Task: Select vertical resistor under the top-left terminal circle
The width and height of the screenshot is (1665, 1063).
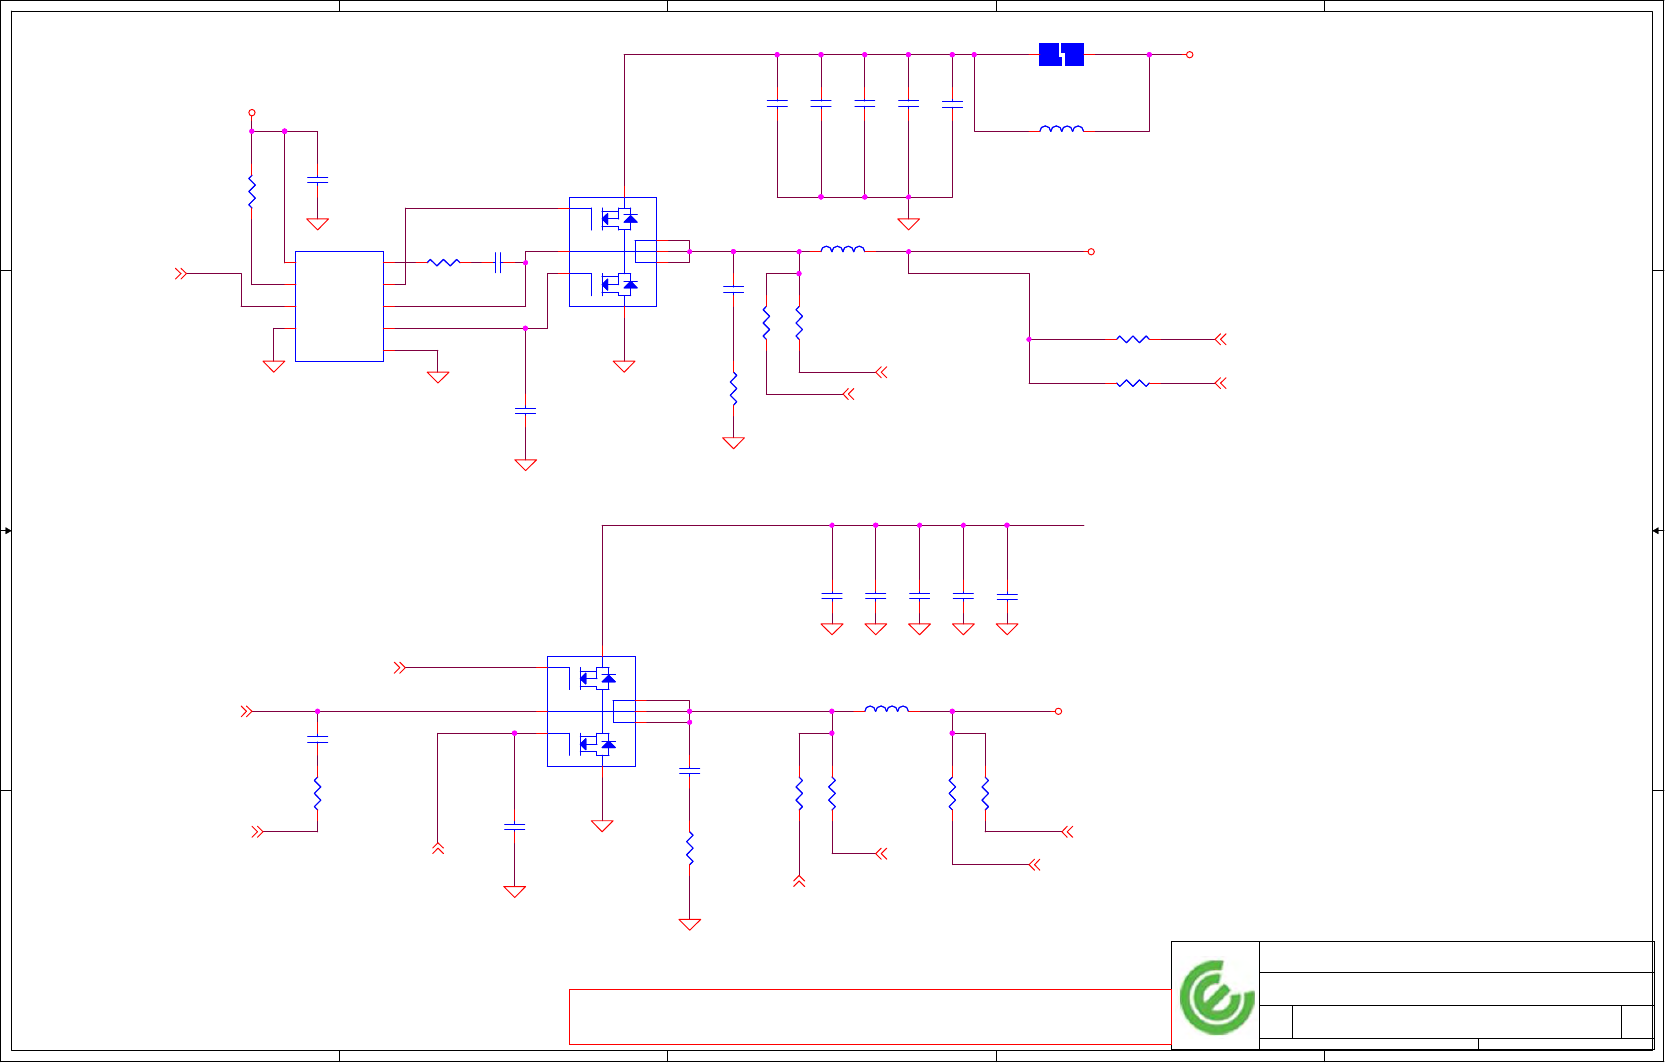Action: [252, 191]
